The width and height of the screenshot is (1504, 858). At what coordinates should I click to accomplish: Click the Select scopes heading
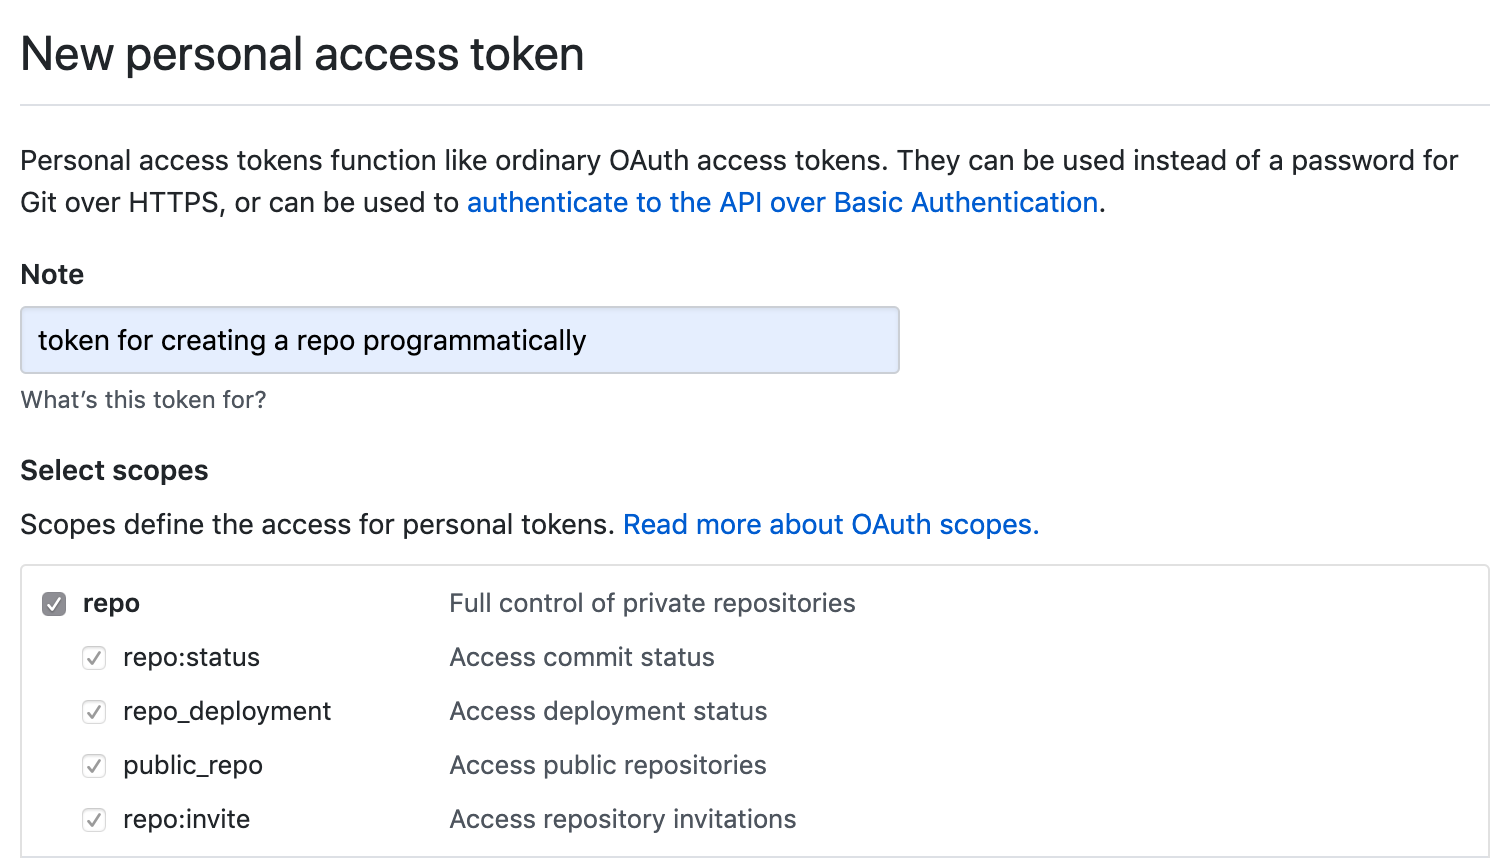pos(115,471)
